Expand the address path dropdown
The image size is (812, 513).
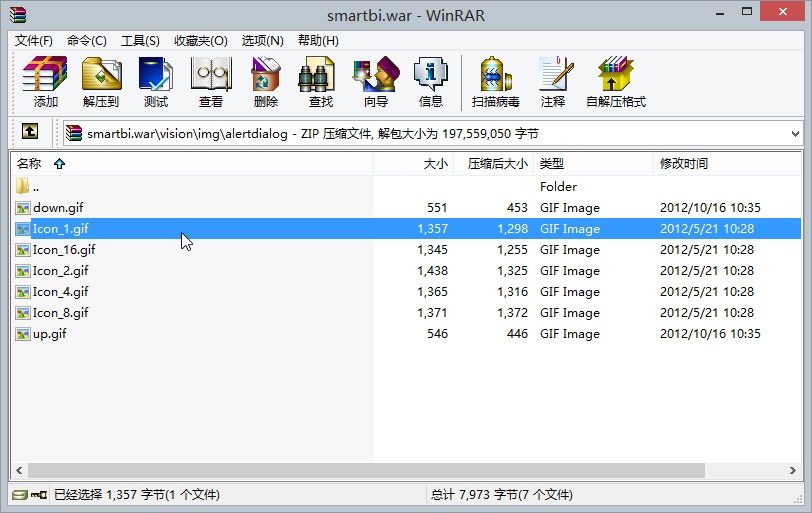(795, 134)
